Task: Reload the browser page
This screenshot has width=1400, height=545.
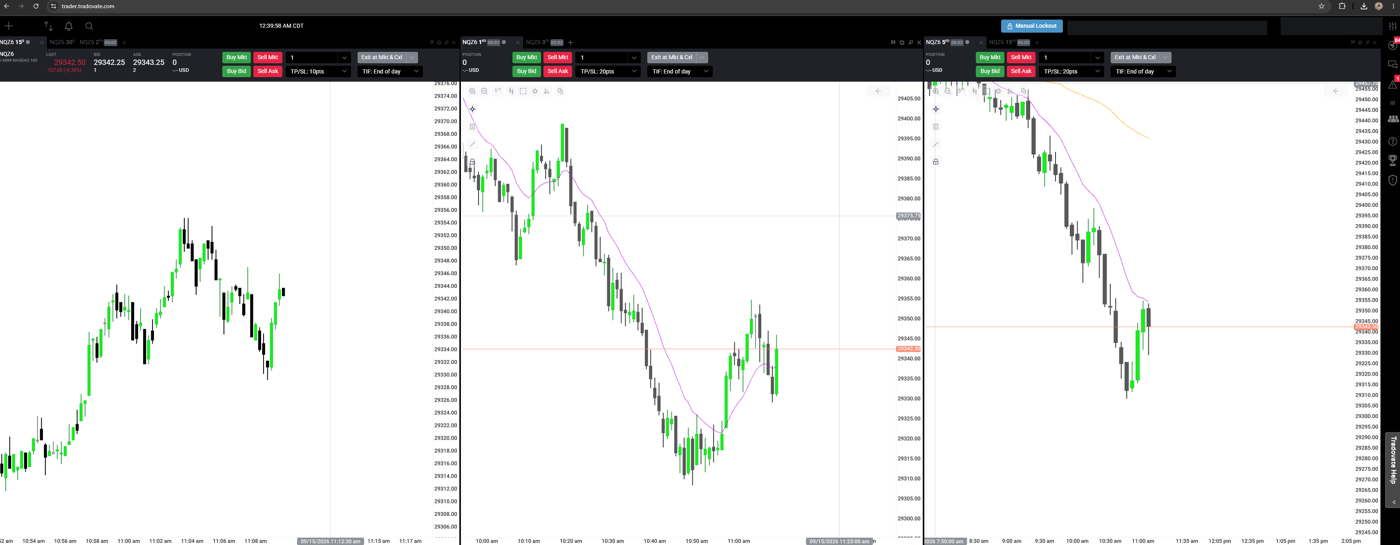Action: (36, 6)
